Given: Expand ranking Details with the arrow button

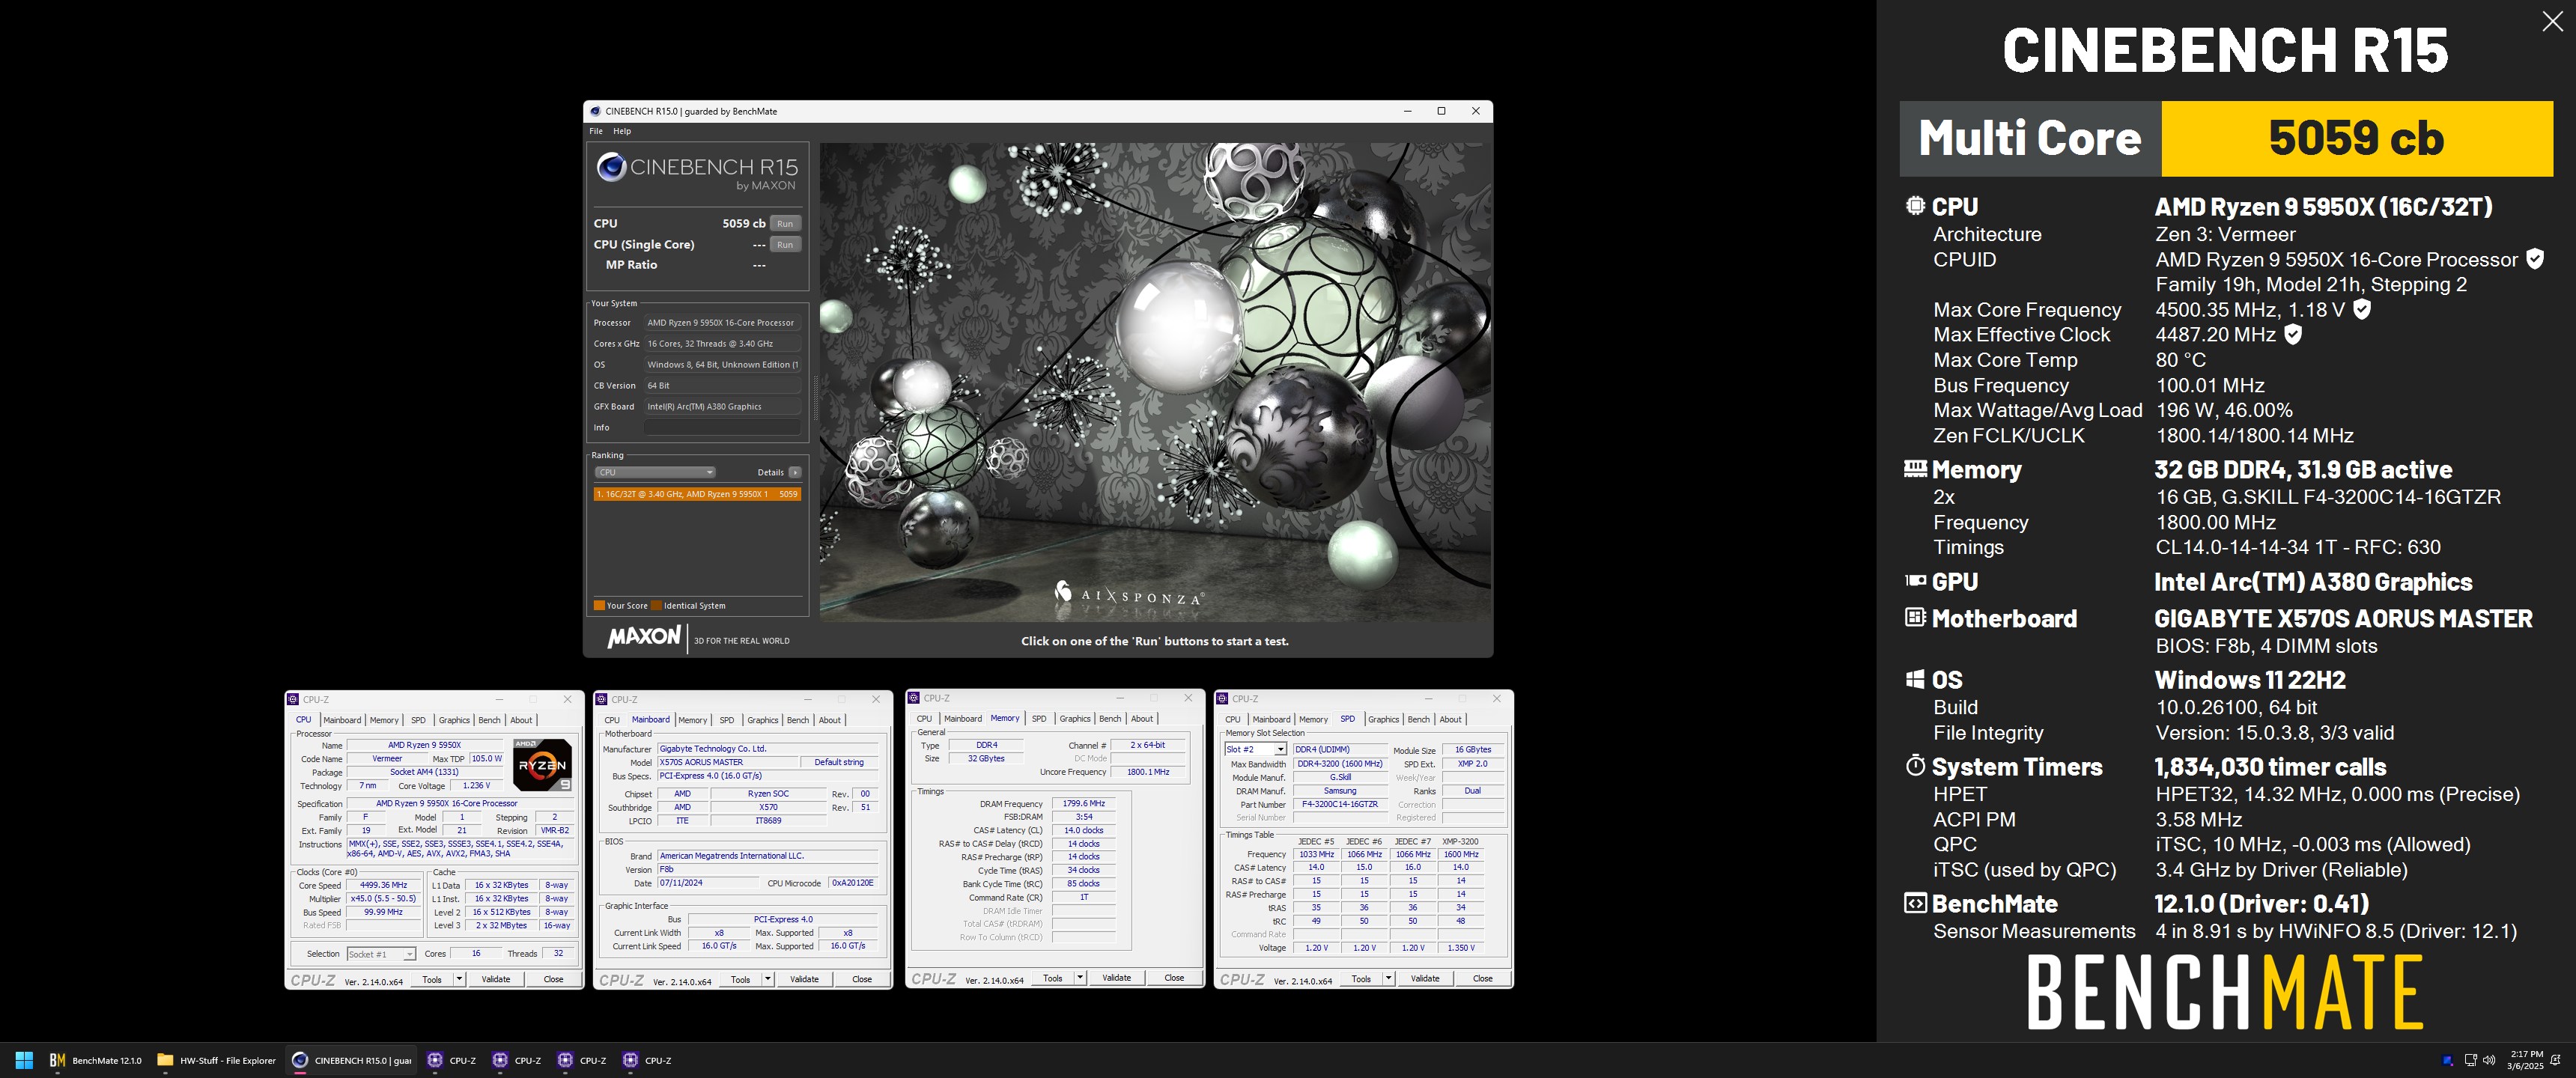Looking at the screenshot, I should 795,472.
